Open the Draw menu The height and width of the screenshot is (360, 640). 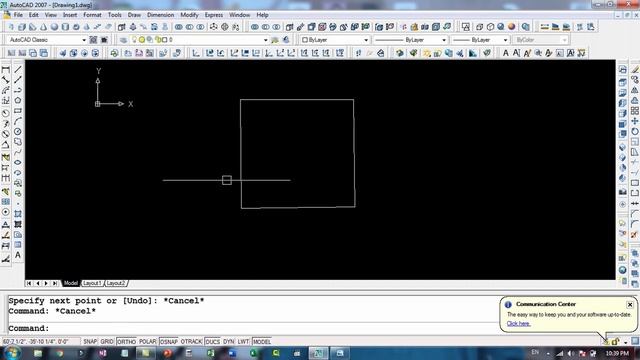pyautogui.click(x=134, y=15)
